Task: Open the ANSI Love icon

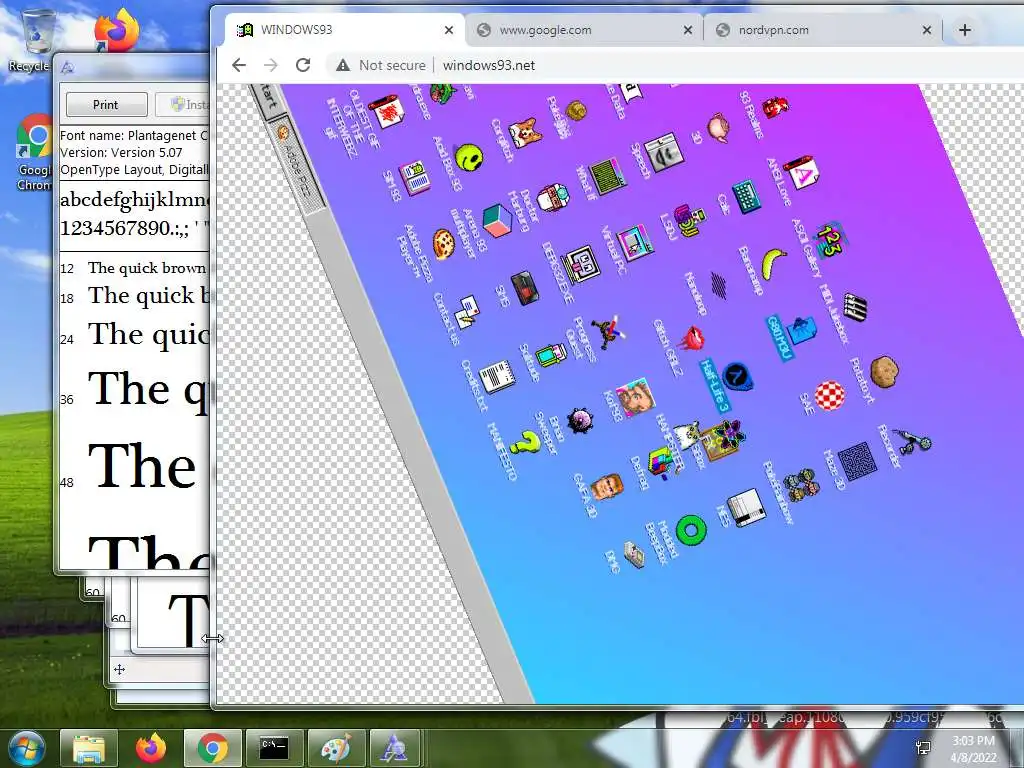Action: 801,173
